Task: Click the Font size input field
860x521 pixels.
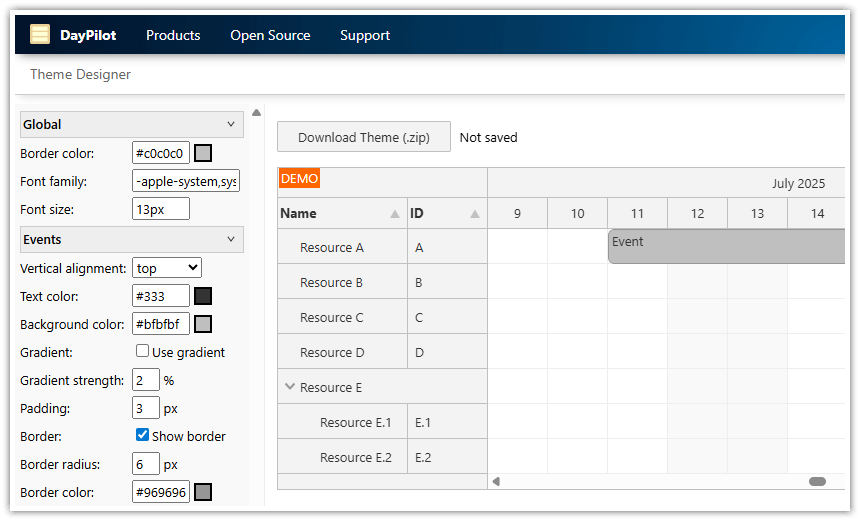Action: coord(161,209)
